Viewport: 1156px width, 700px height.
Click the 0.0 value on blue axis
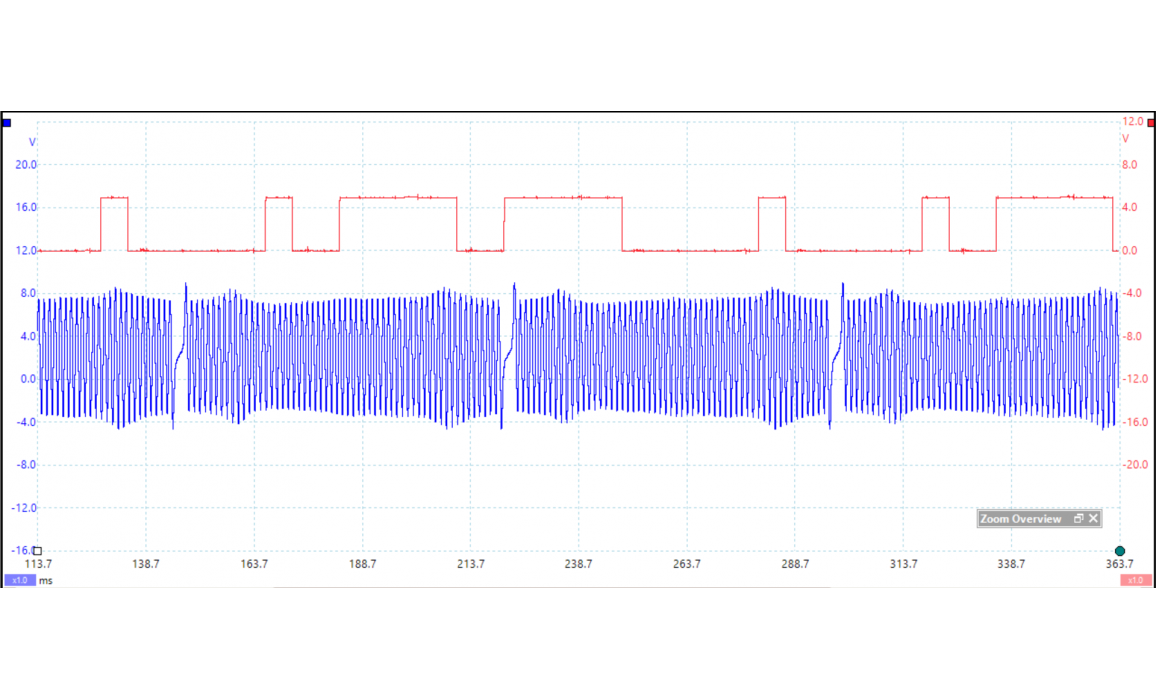[x=28, y=379]
